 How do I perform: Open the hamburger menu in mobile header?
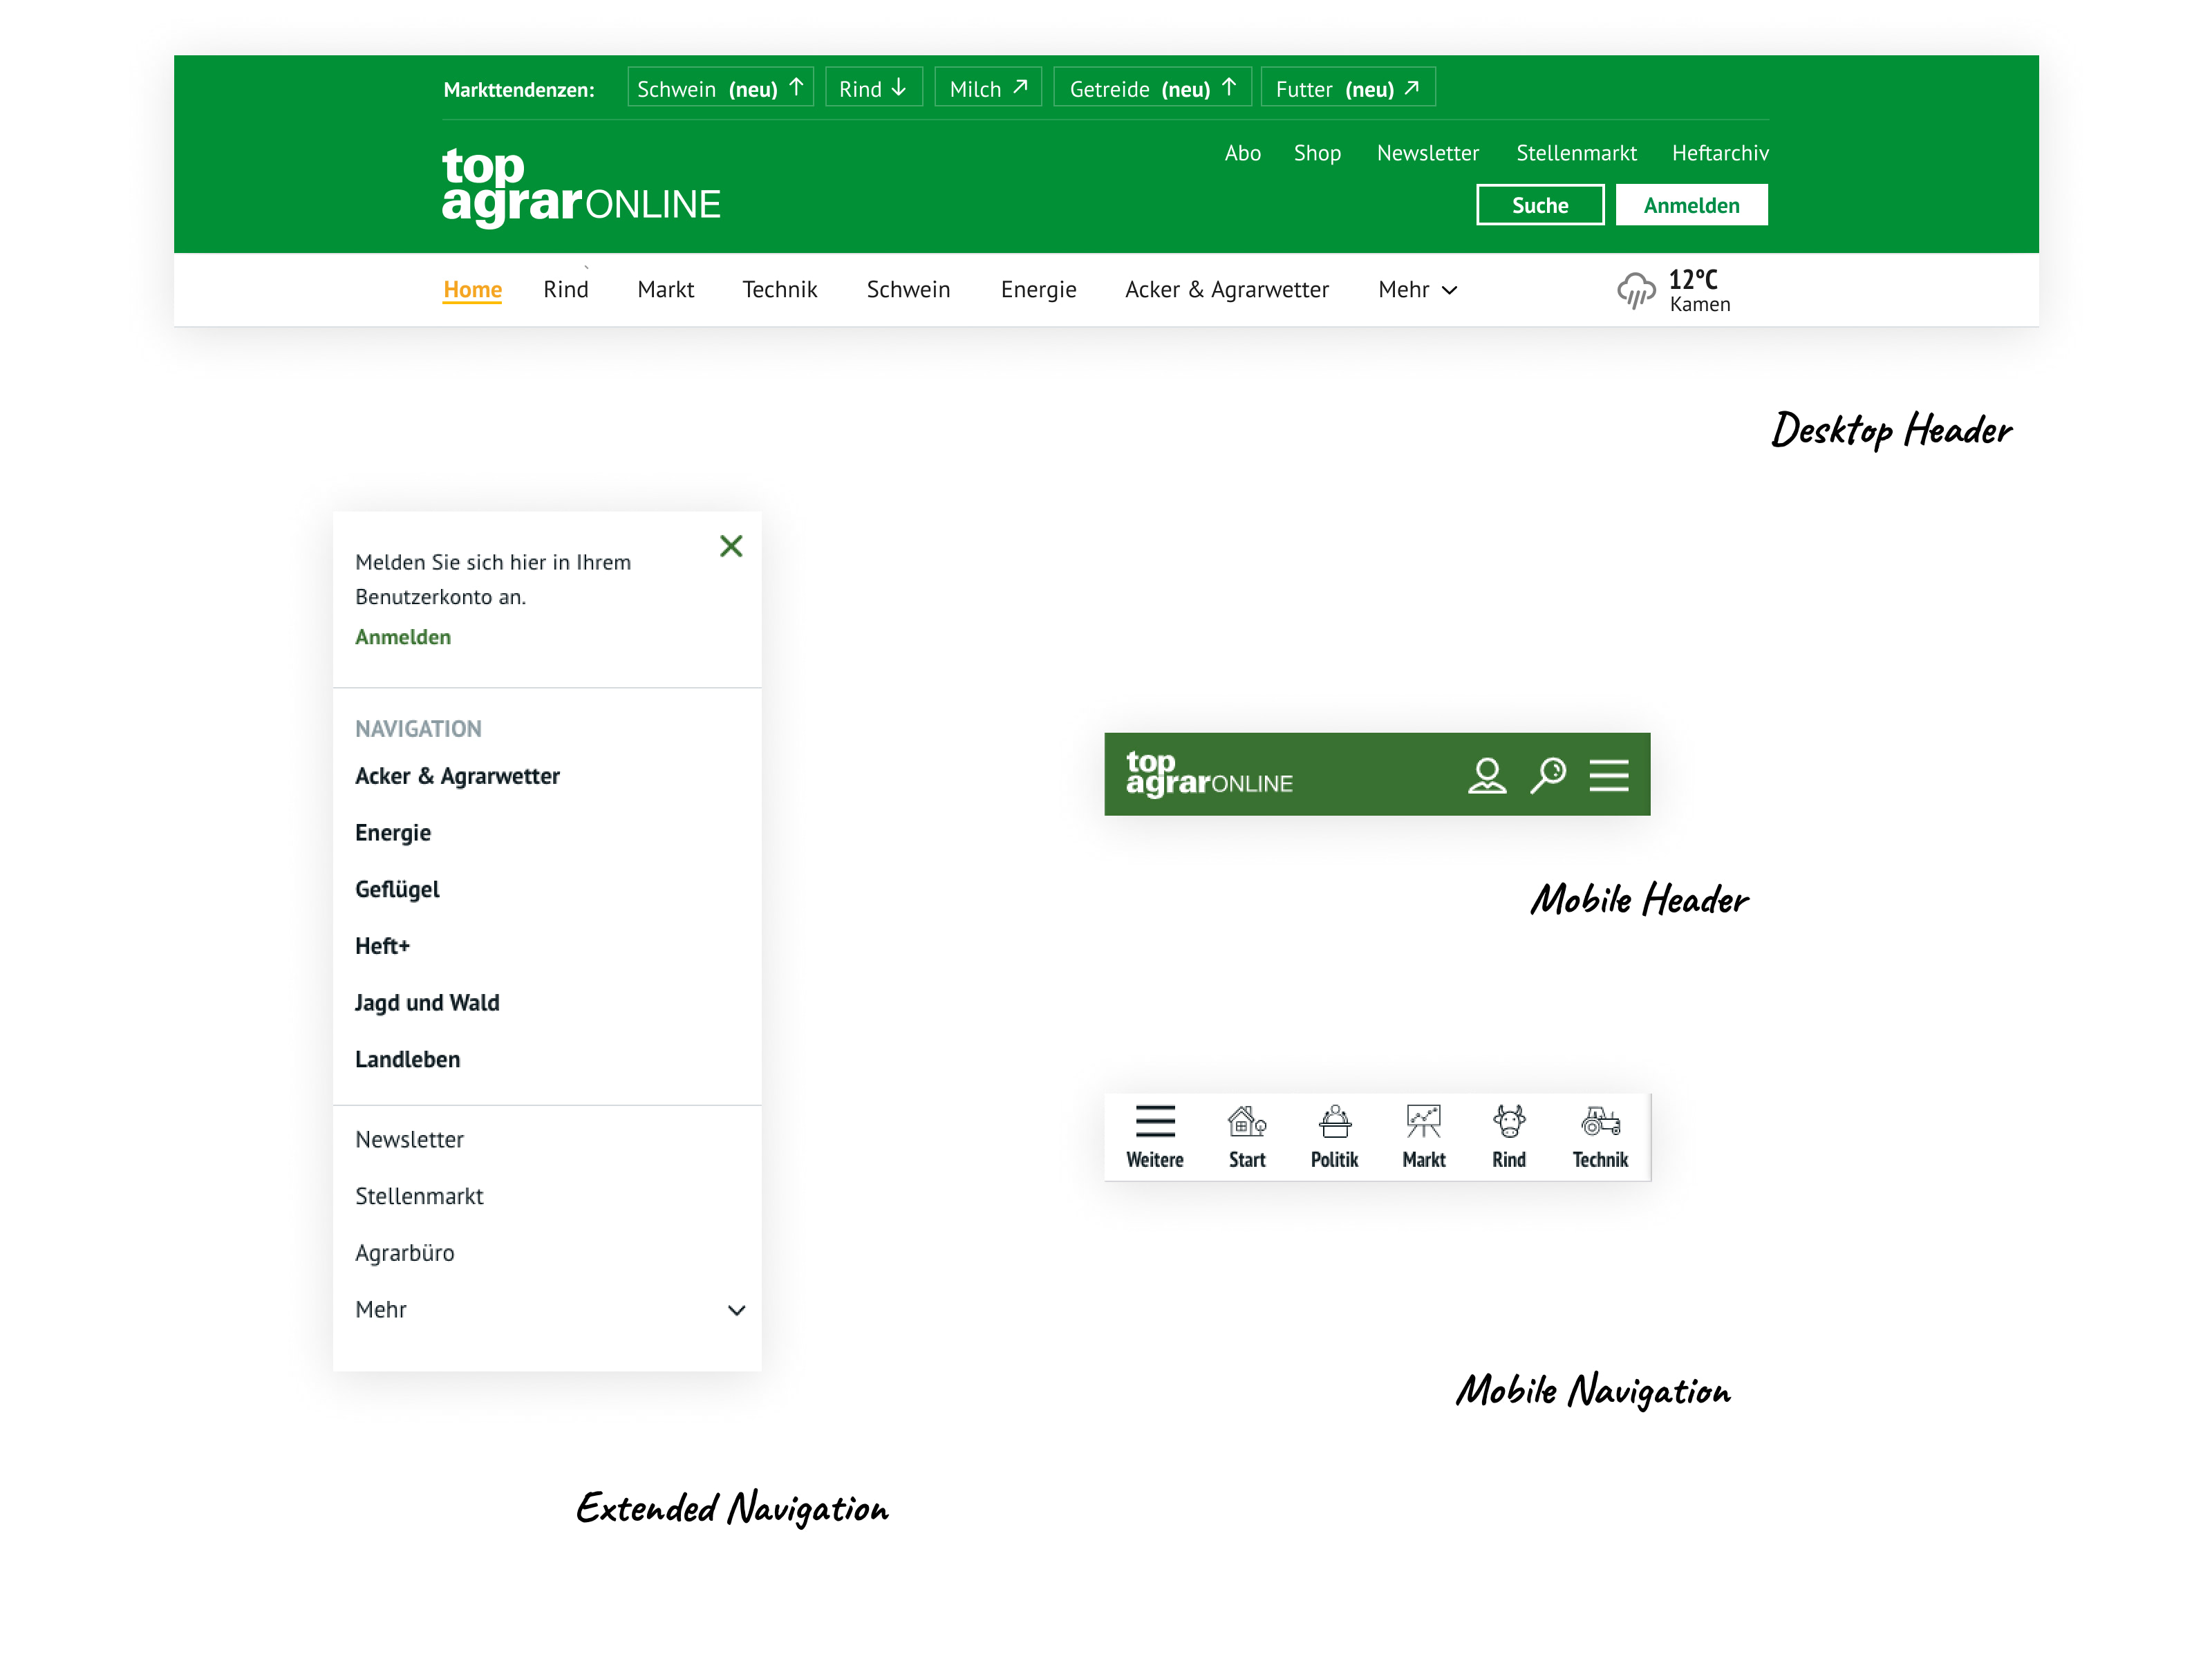(1608, 775)
